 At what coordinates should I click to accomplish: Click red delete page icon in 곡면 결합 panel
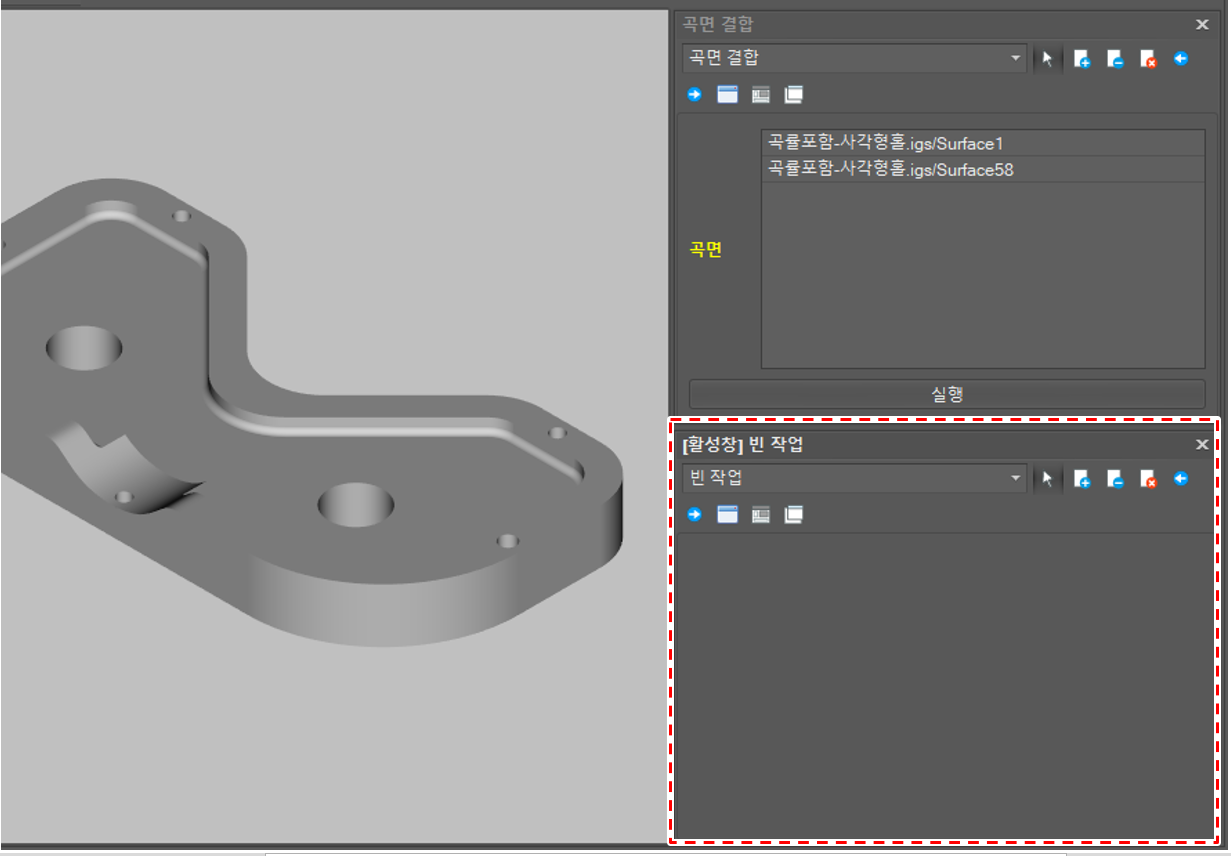click(x=1148, y=60)
